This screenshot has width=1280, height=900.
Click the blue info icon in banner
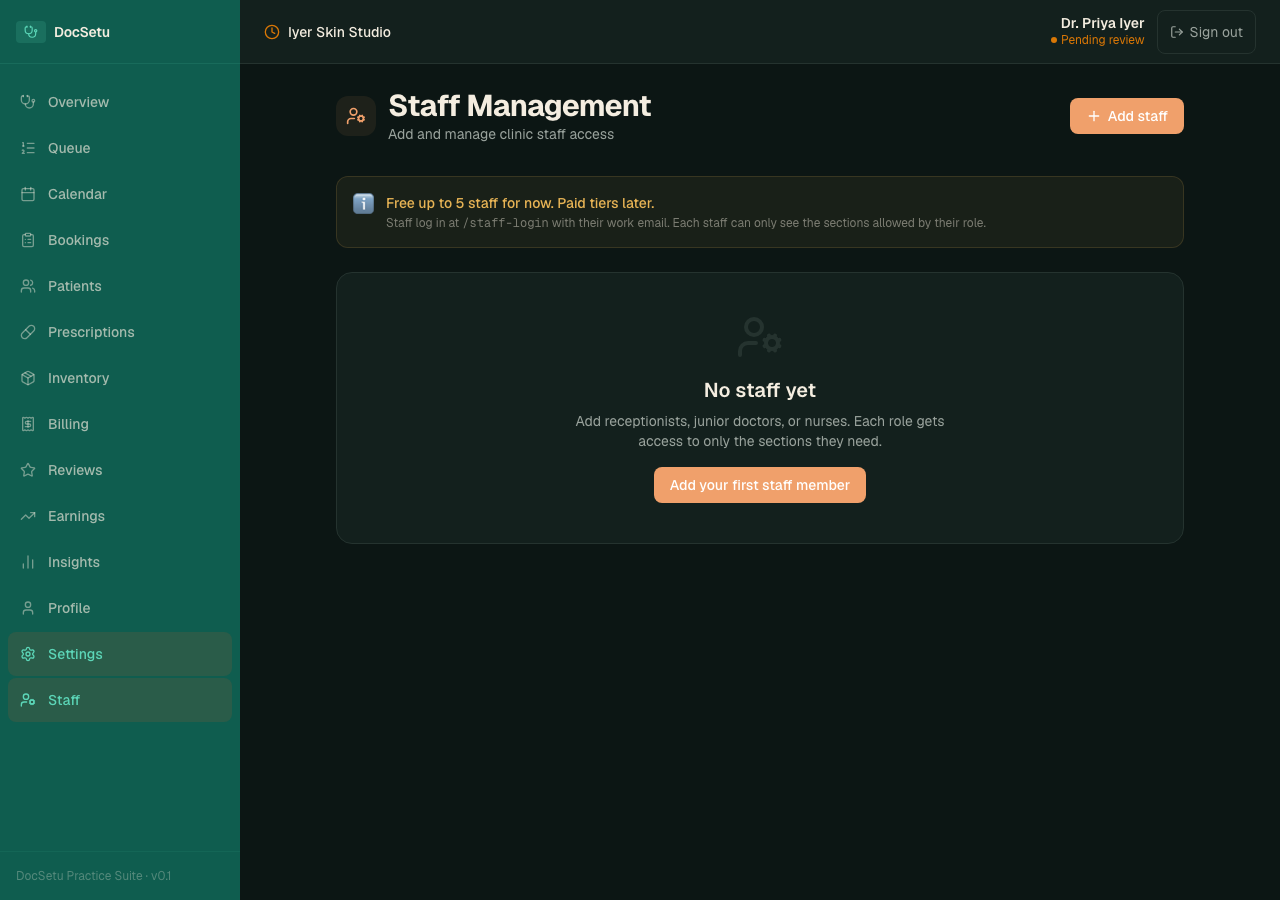pos(363,203)
